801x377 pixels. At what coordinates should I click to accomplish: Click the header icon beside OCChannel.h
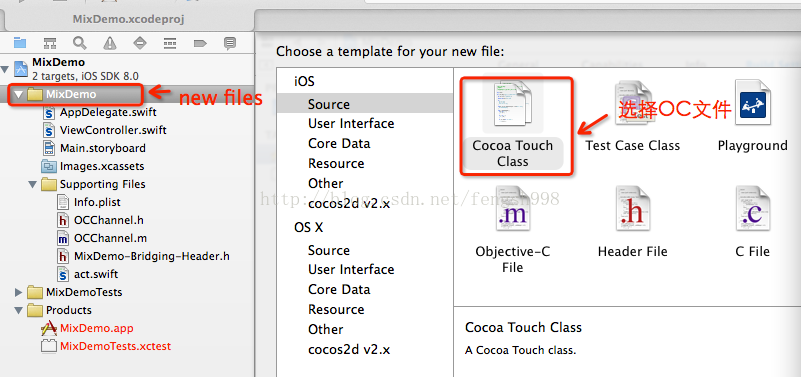click(x=63, y=220)
